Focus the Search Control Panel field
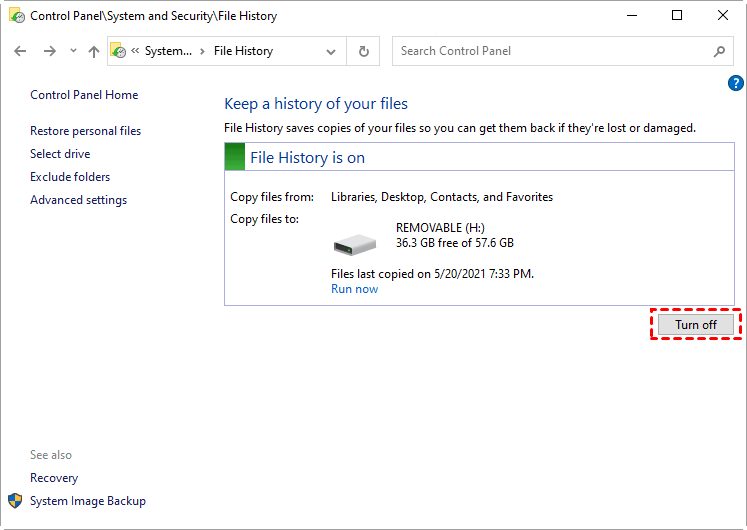747x530 pixels. (x=550, y=52)
